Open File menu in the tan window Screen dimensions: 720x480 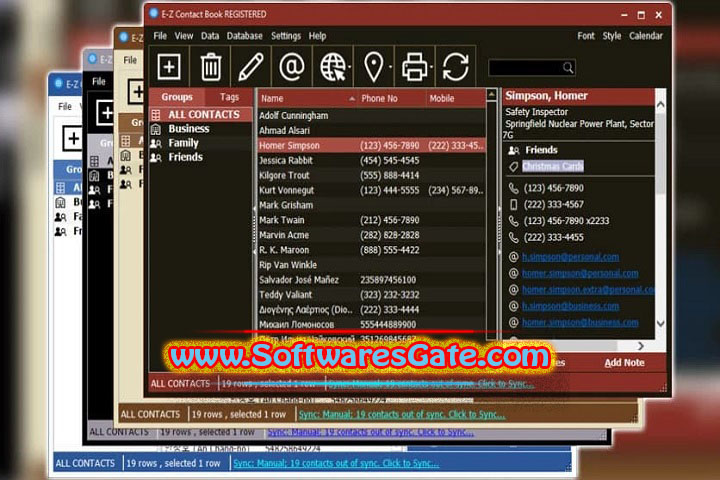(x=130, y=60)
